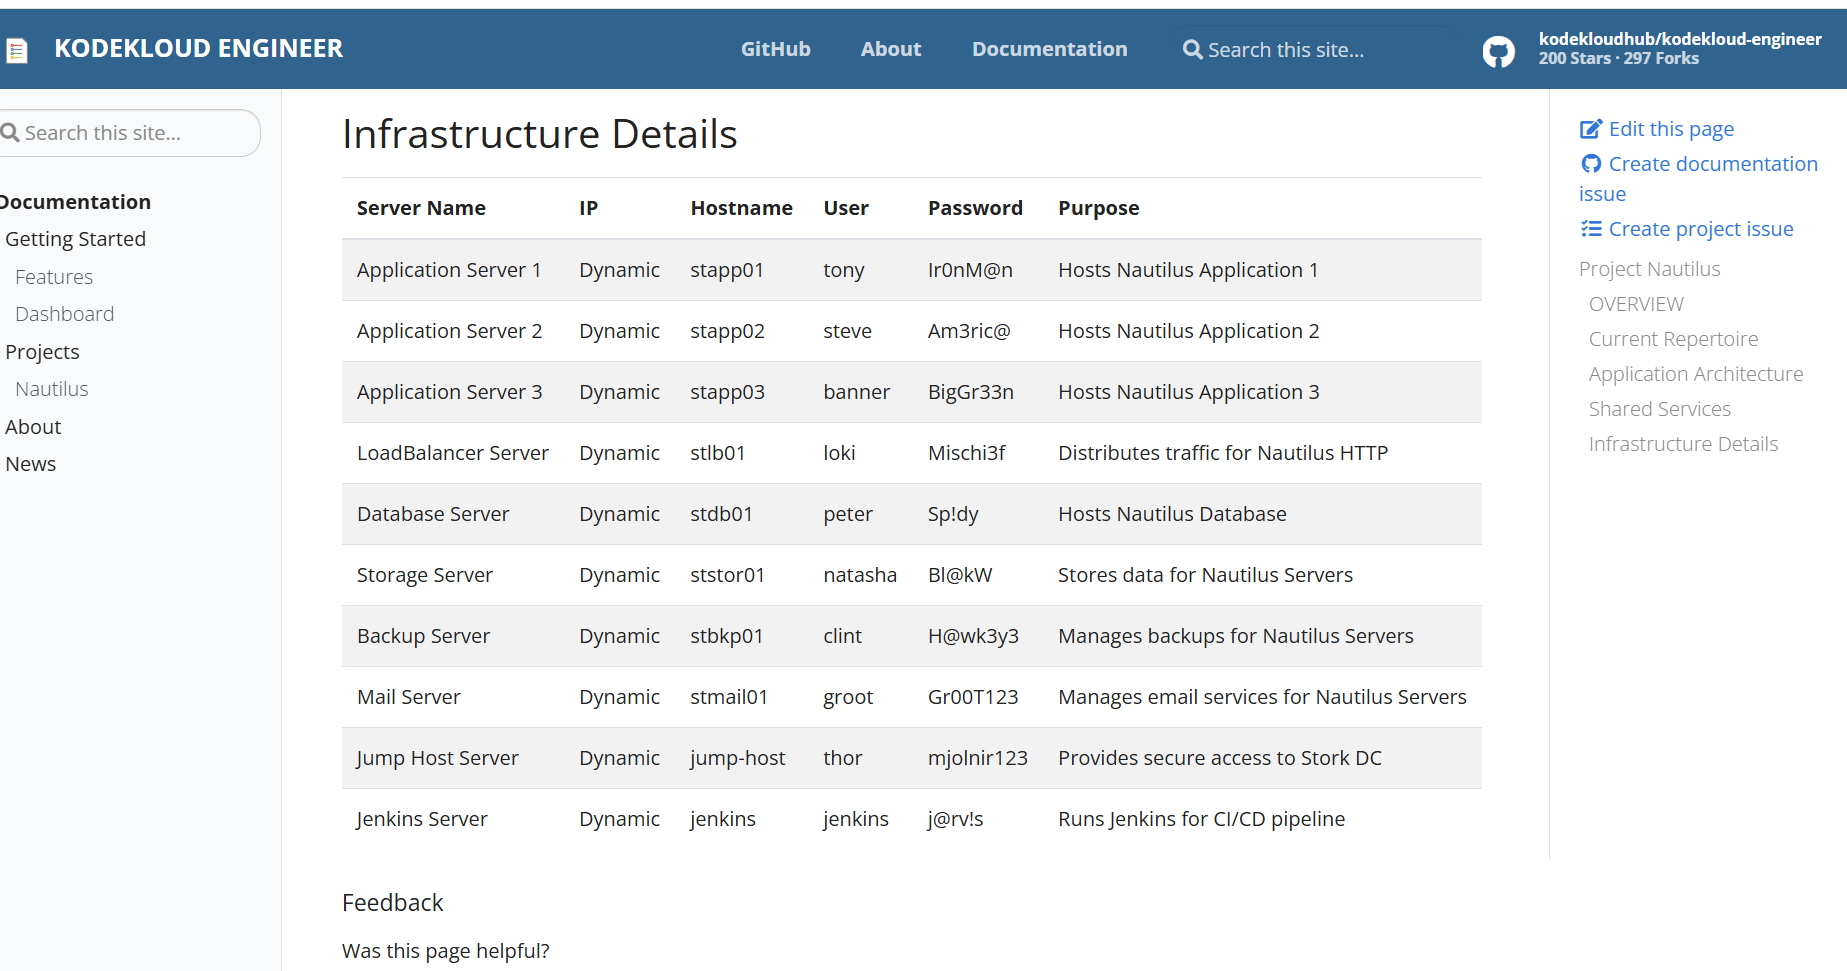
Task: Click the stapp02 hostname cell
Action: pos(727,331)
